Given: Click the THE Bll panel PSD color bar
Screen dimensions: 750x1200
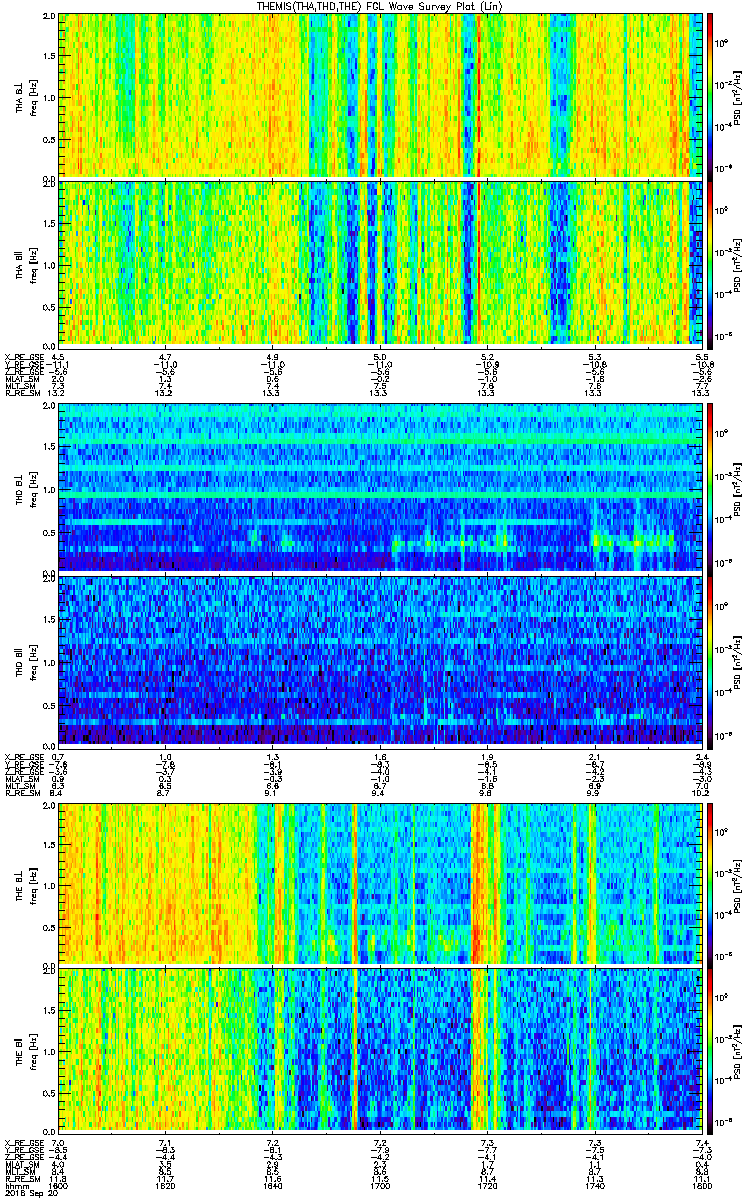Looking at the screenshot, I should coord(711,1050).
